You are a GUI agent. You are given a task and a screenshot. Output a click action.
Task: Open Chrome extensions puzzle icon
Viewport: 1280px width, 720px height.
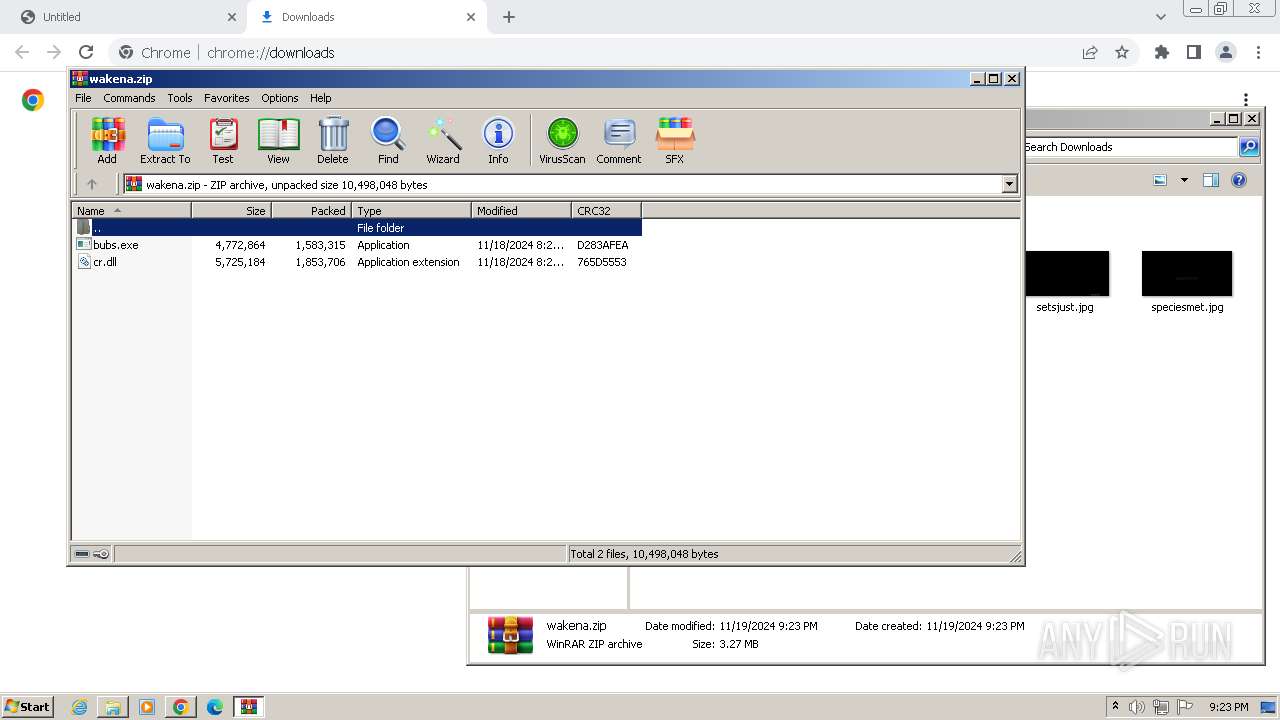[x=1161, y=52]
